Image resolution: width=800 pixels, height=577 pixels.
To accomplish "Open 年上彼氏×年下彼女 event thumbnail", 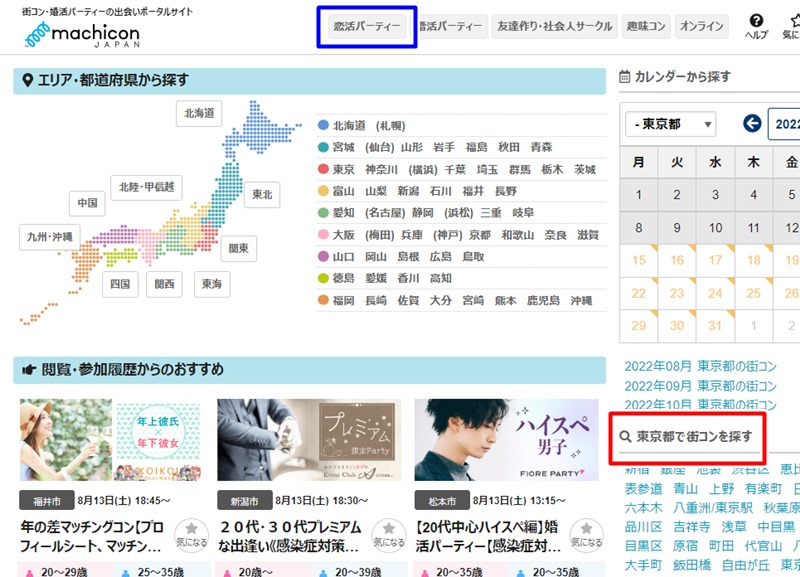I will tap(110, 440).
